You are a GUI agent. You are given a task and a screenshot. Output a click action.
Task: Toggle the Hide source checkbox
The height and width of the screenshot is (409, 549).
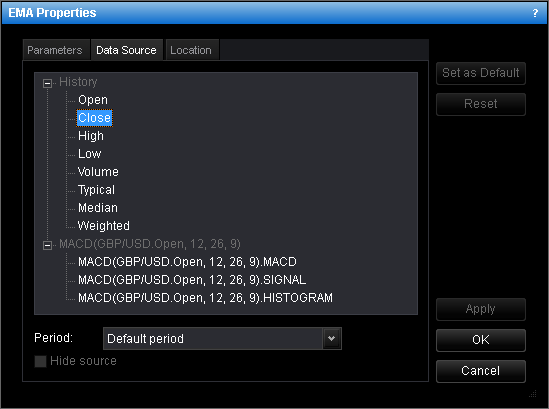(40, 361)
